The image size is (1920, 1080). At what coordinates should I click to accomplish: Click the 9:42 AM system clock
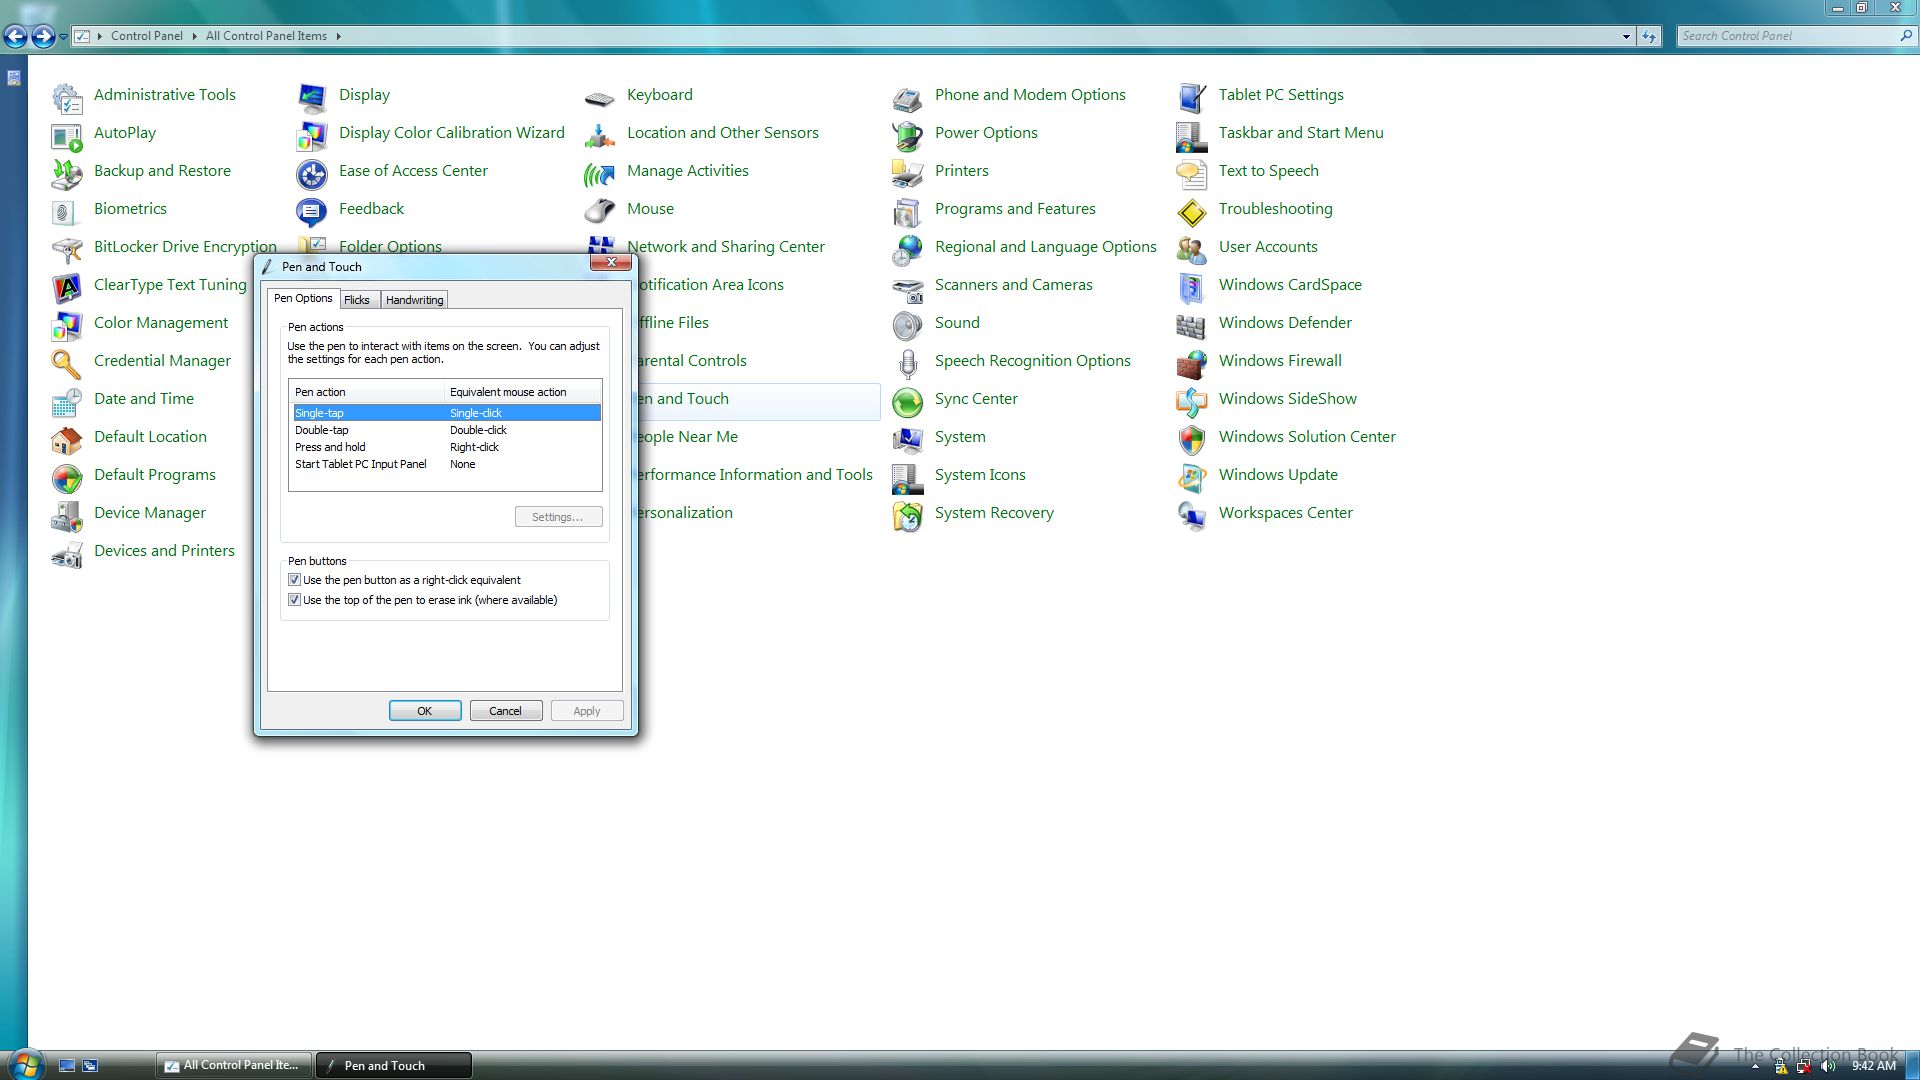click(x=1873, y=1066)
